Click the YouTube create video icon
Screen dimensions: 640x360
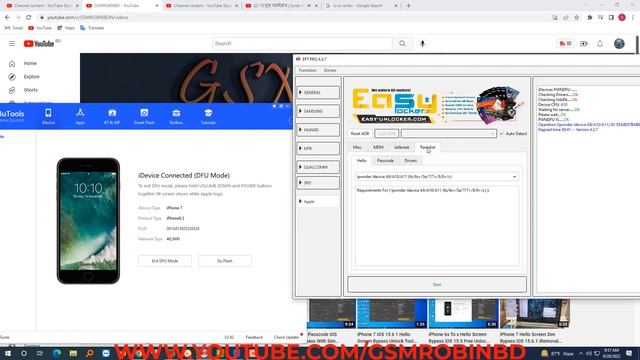click(584, 43)
